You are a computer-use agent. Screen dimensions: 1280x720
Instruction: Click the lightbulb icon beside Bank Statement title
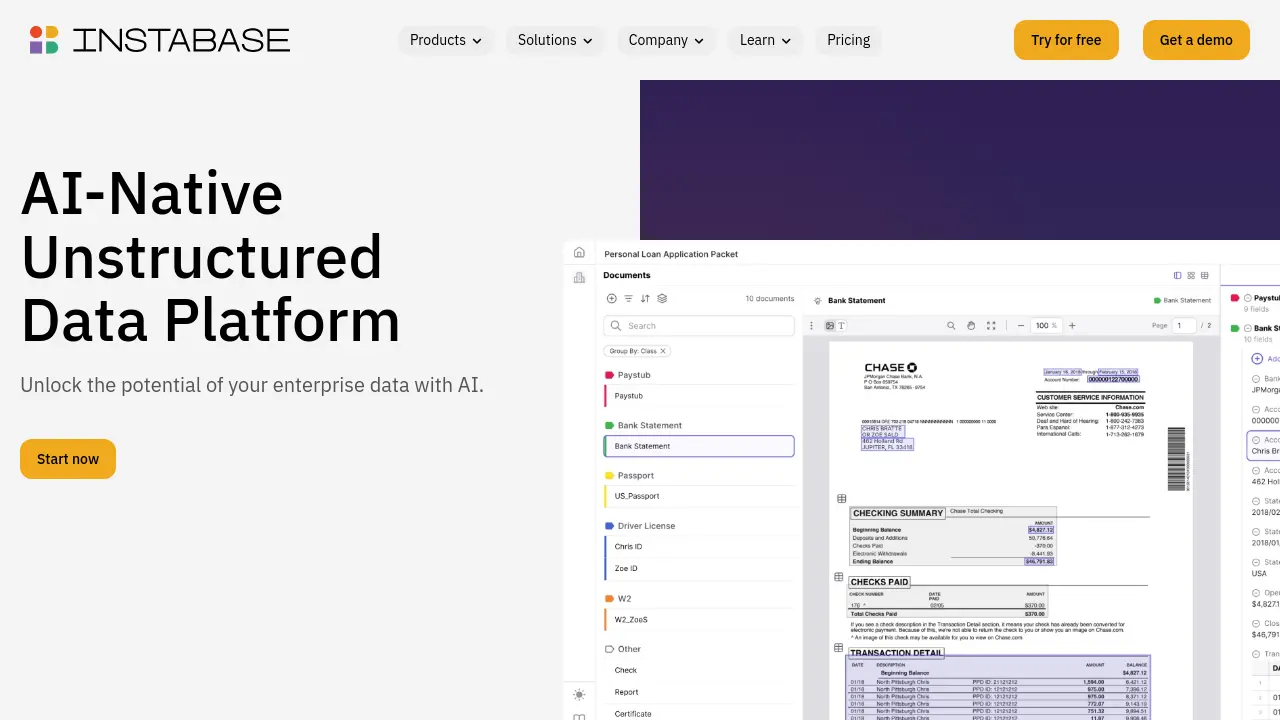817,300
